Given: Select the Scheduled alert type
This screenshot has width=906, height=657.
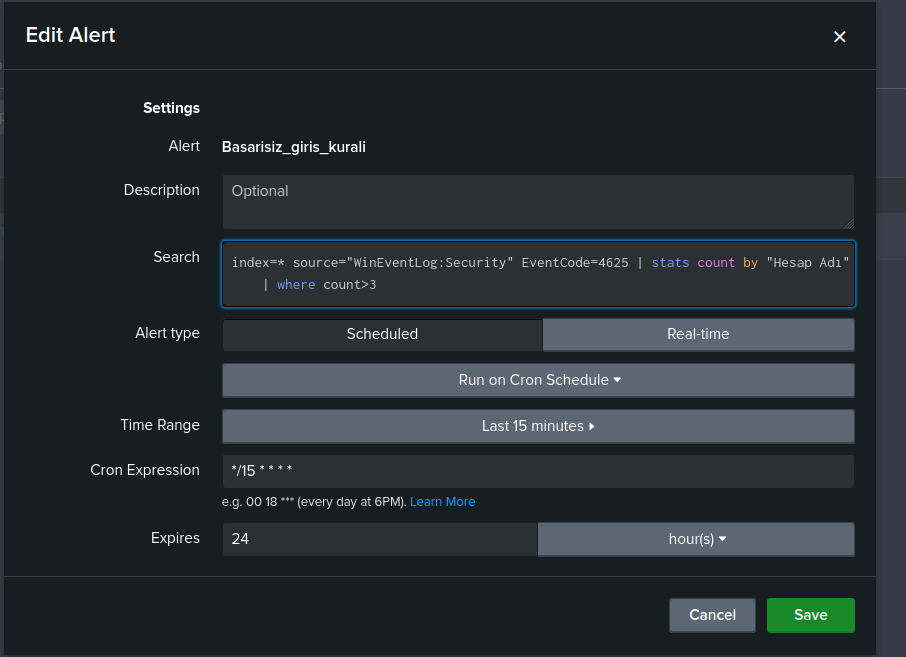Looking at the screenshot, I should 383,335.
